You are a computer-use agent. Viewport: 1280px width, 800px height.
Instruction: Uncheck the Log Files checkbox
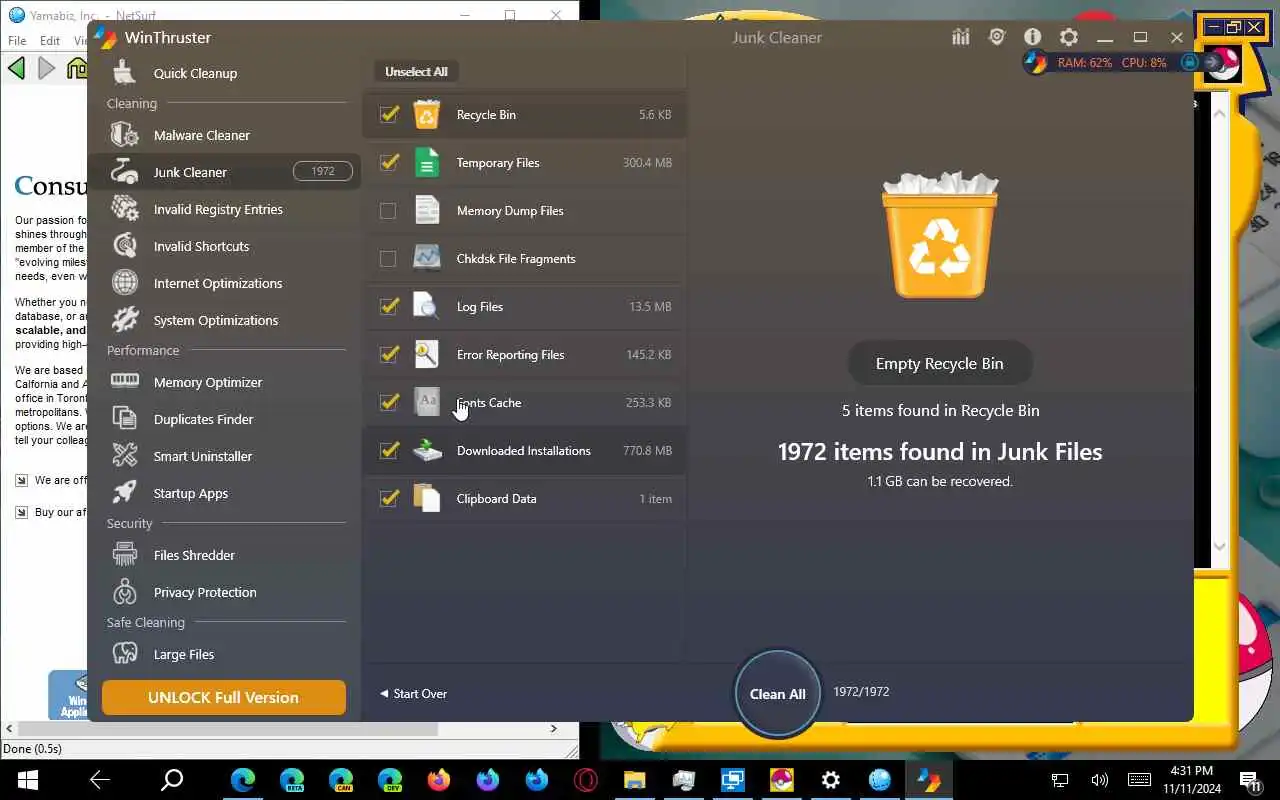coord(389,306)
